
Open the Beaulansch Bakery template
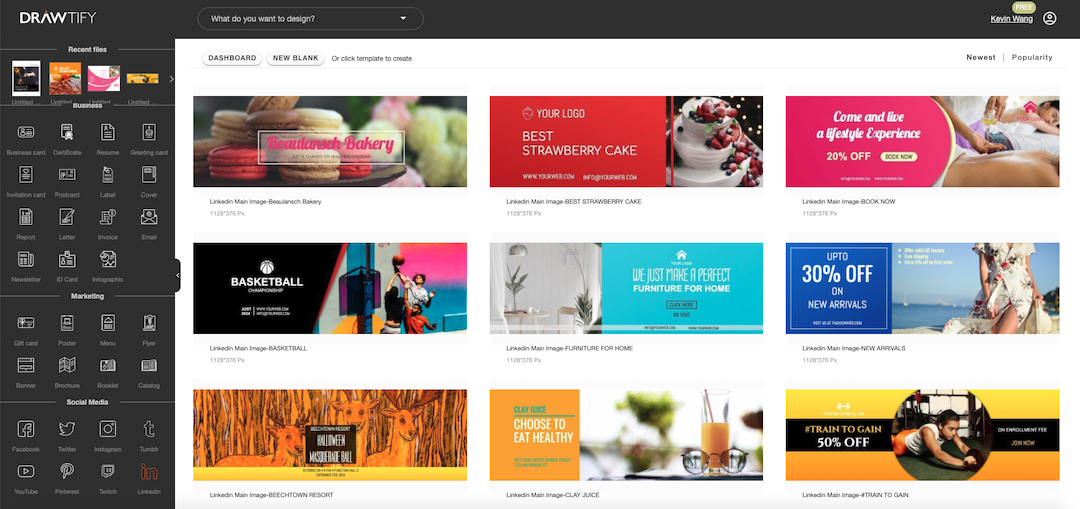[x=330, y=141]
